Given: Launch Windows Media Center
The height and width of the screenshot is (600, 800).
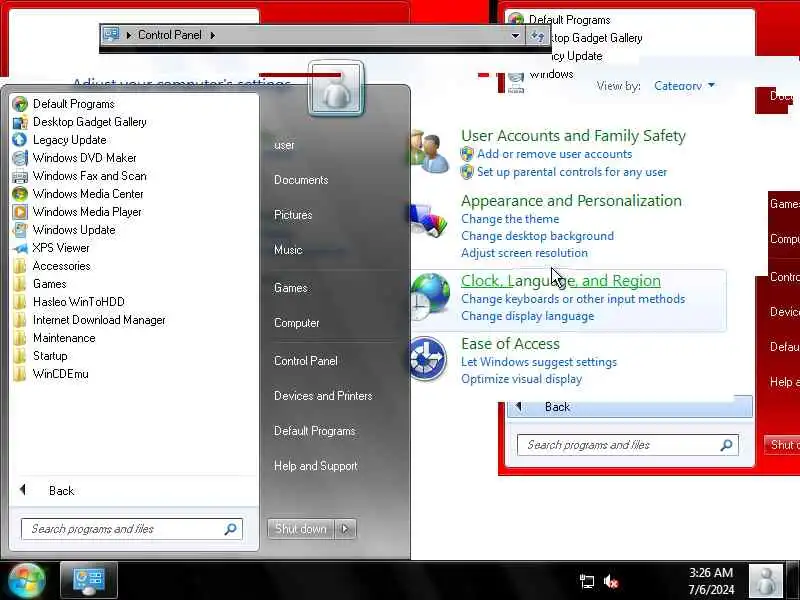Looking at the screenshot, I should [x=88, y=194].
